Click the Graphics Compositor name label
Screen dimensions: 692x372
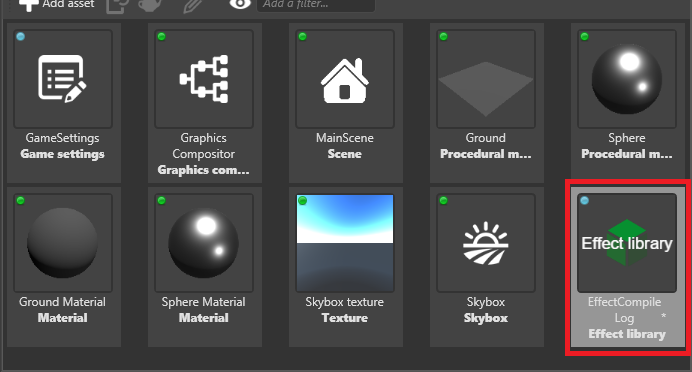pyautogui.click(x=204, y=146)
